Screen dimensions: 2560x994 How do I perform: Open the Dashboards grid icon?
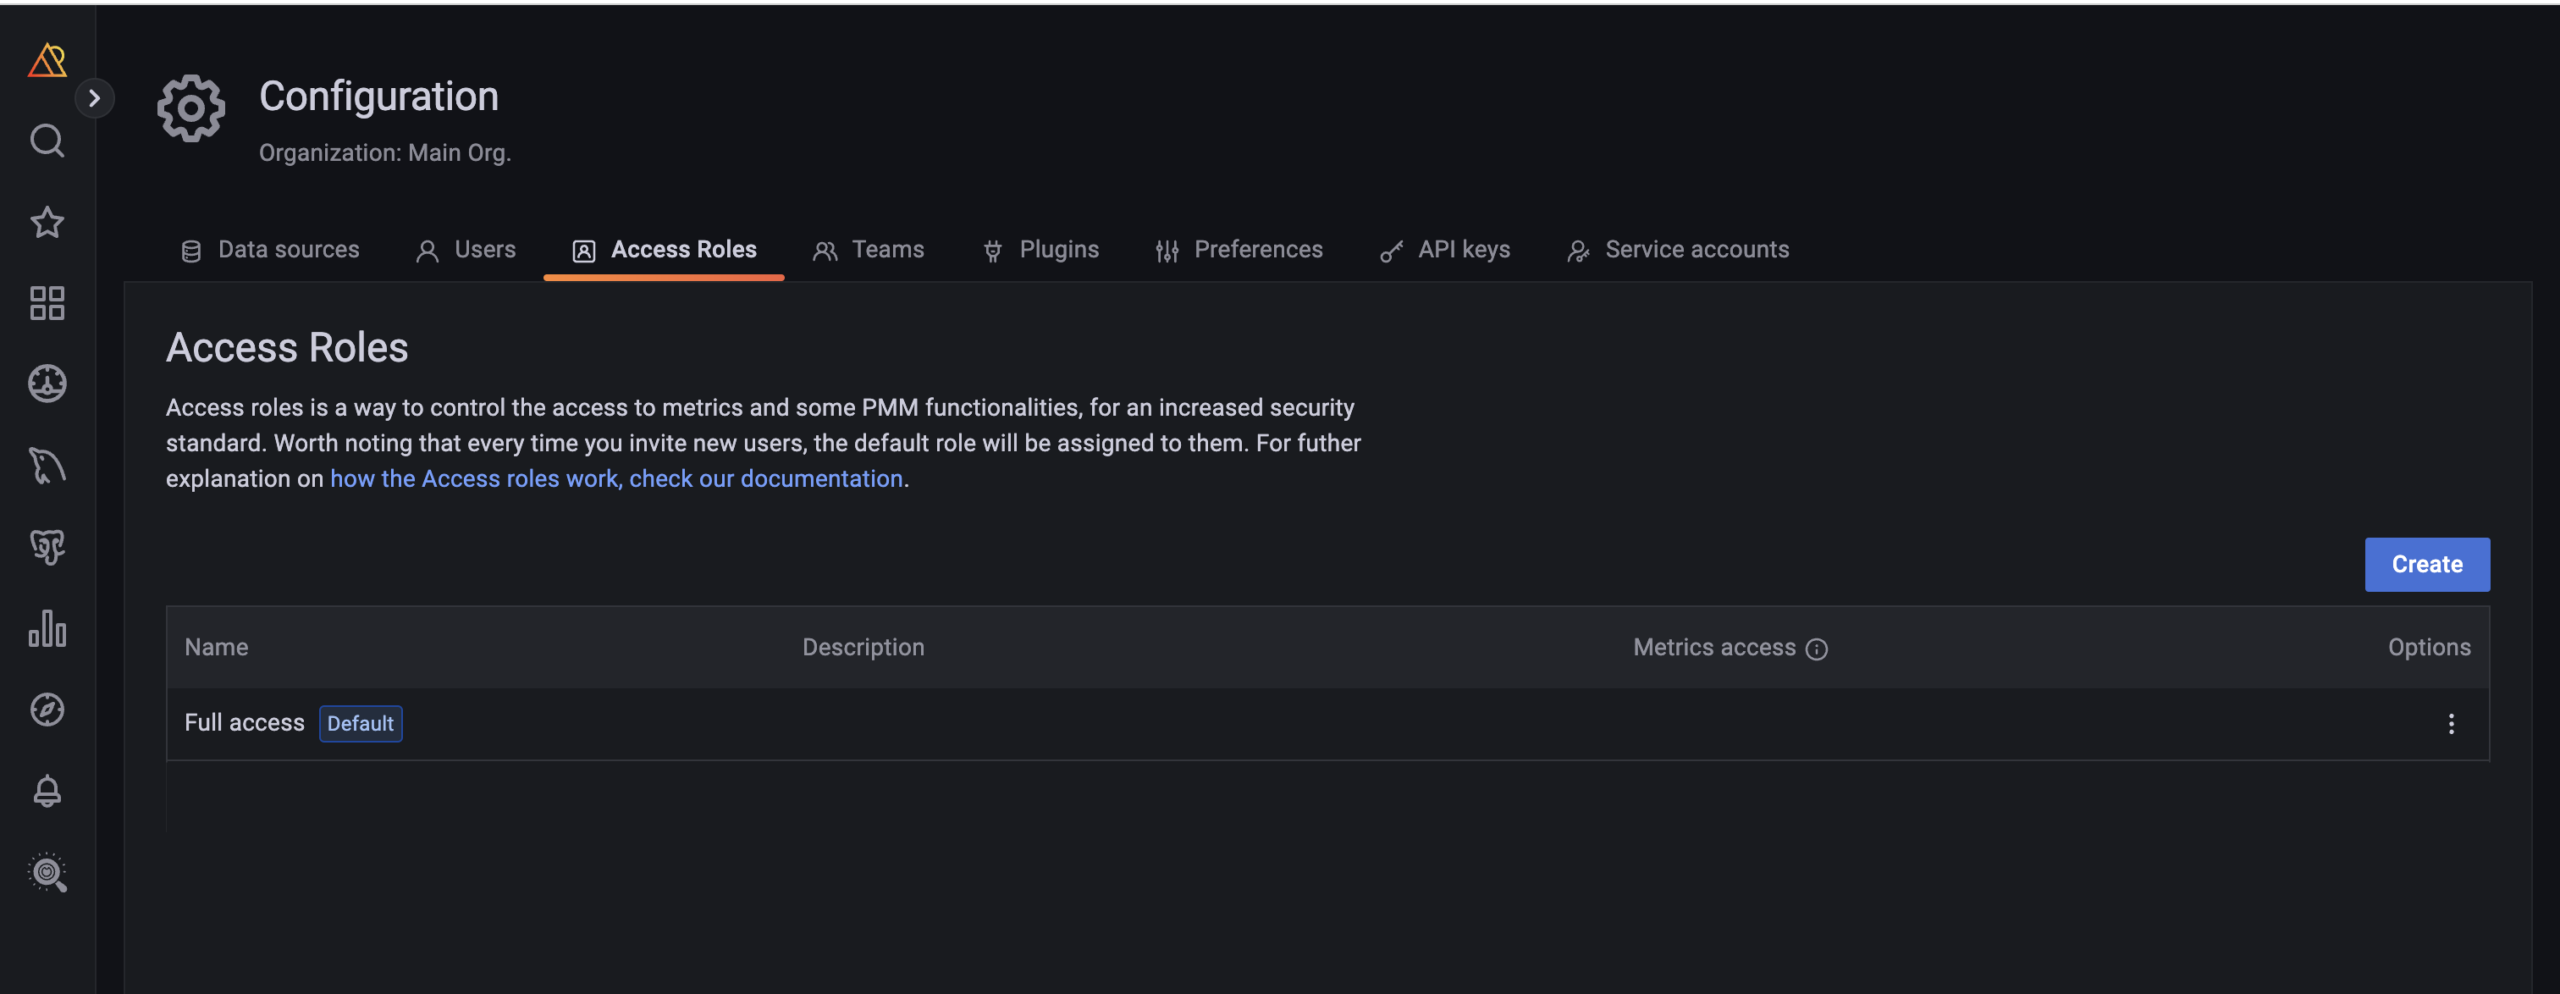pyautogui.click(x=47, y=303)
